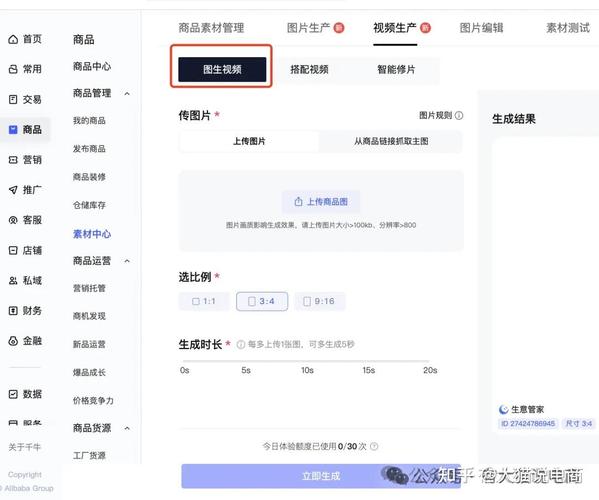599x500 pixels.
Task: Click the ID 27424786945 tag
Action: [x=528, y=424]
